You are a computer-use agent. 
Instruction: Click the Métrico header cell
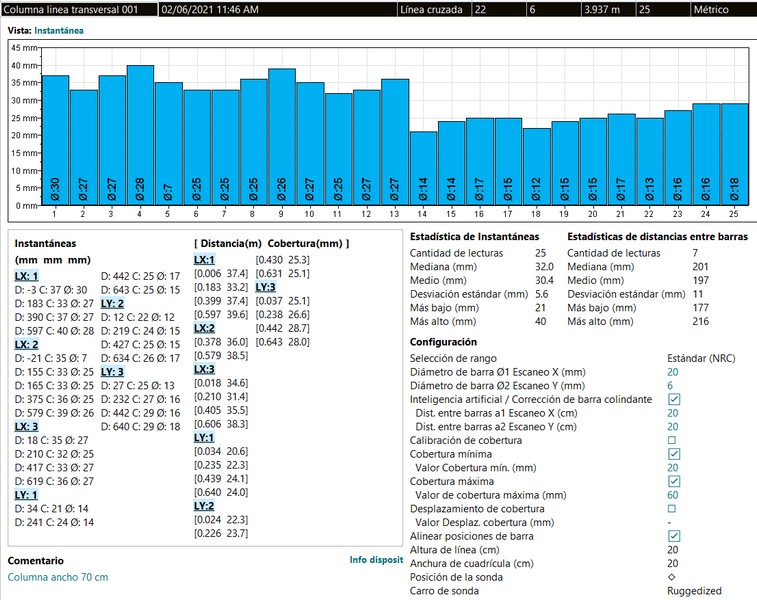[x=723, y=9]
